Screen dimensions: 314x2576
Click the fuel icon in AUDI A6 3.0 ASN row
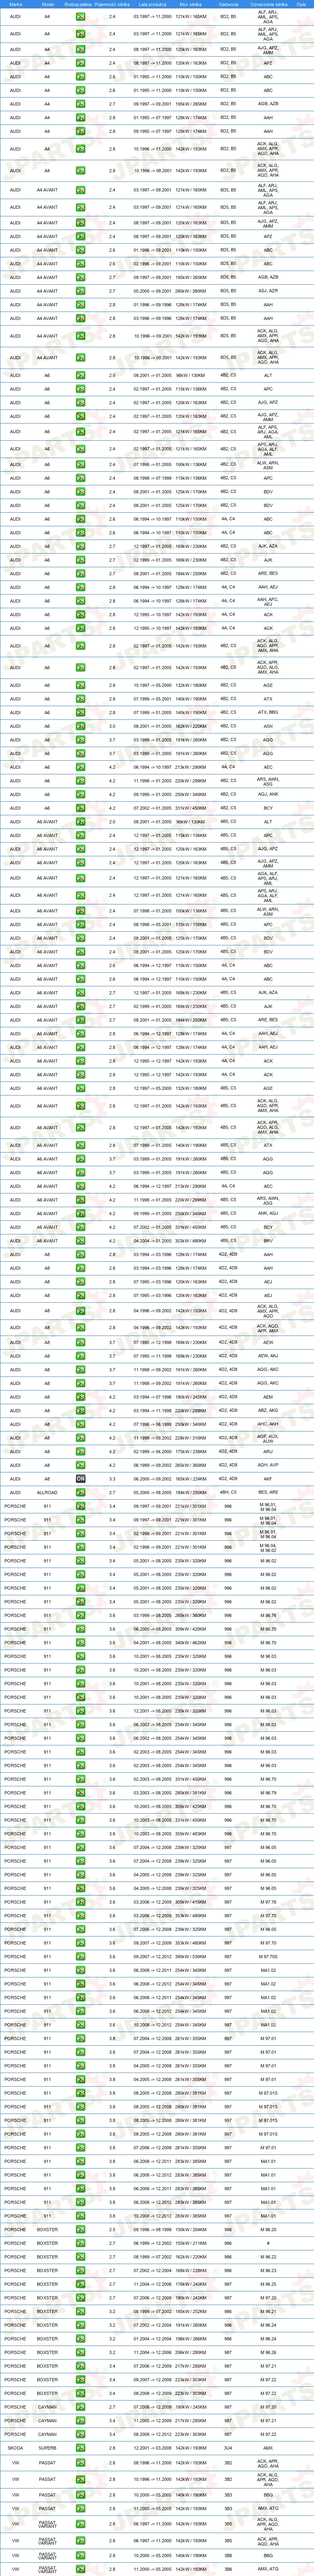coord(81,726)
